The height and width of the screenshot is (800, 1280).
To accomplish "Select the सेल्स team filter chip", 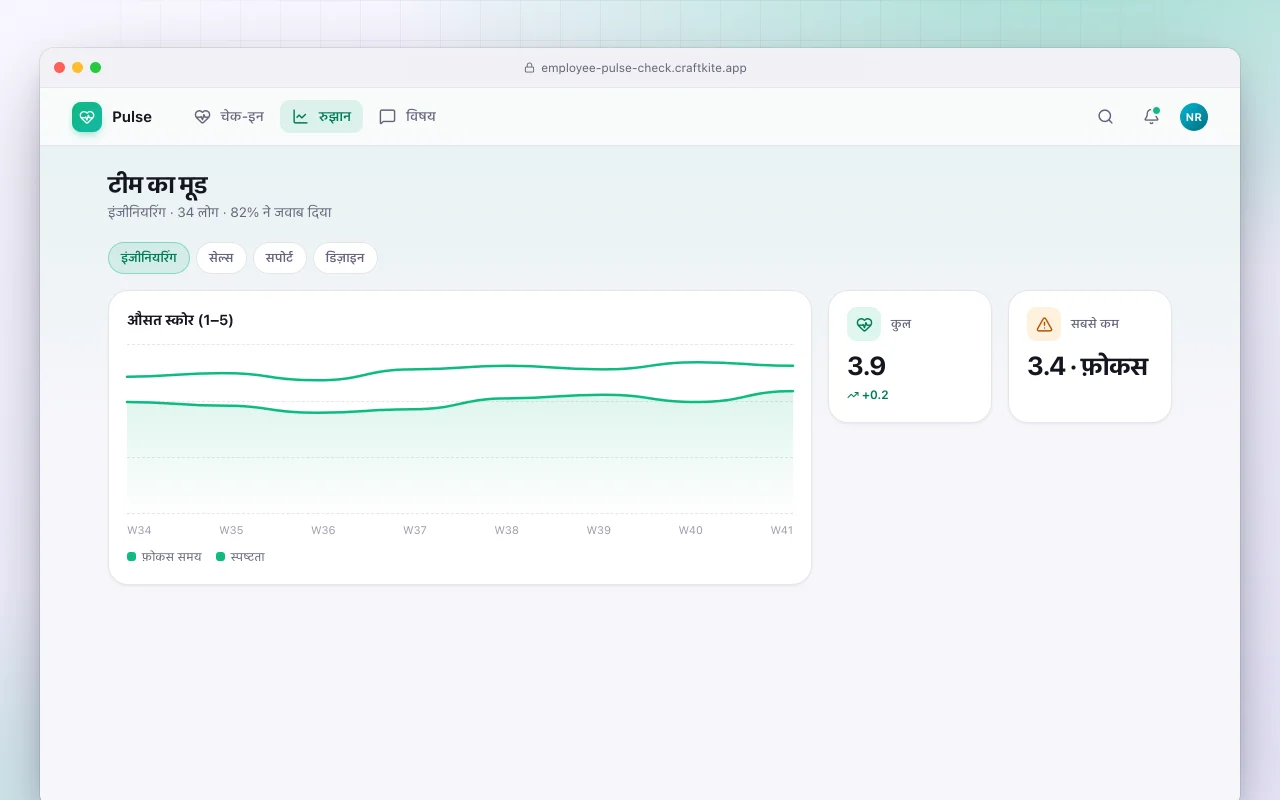I will [x=221, y=258].
